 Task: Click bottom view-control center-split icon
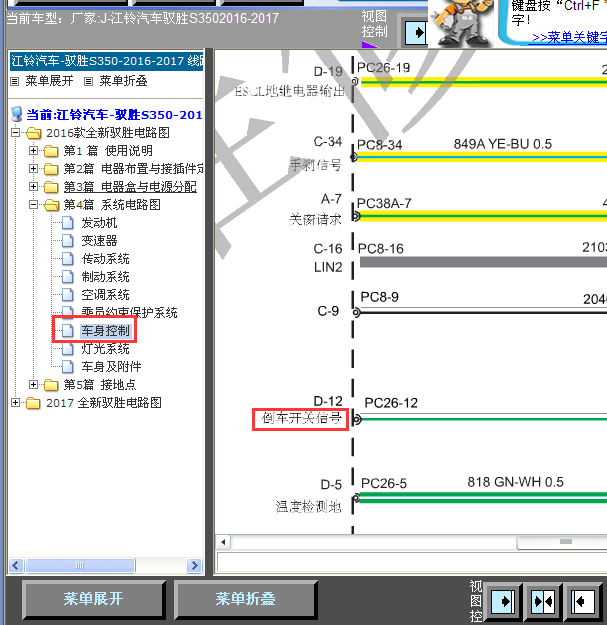[543, 601]
